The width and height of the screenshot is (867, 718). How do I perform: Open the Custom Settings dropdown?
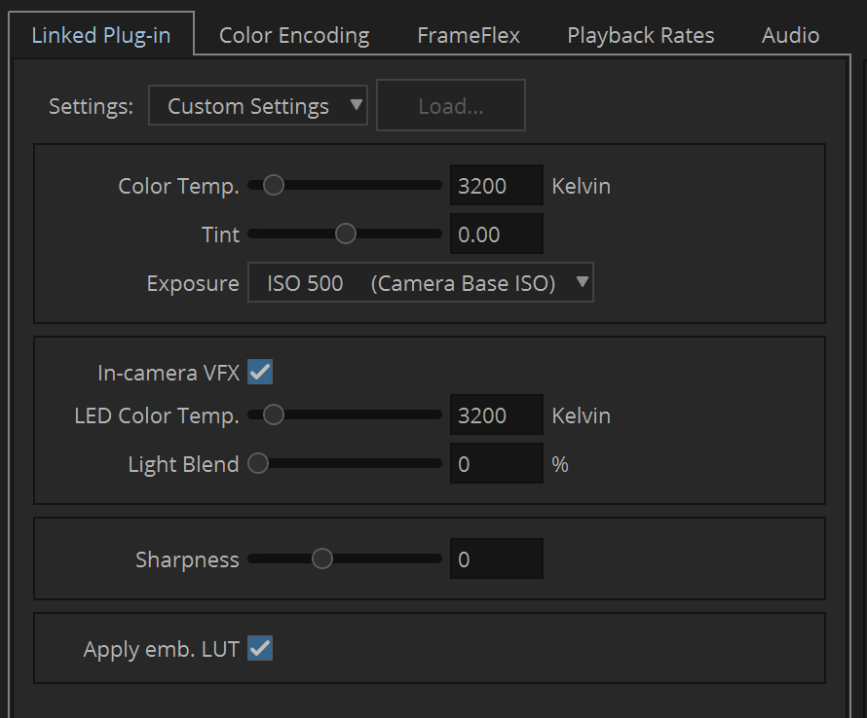(x=257, y=105)
